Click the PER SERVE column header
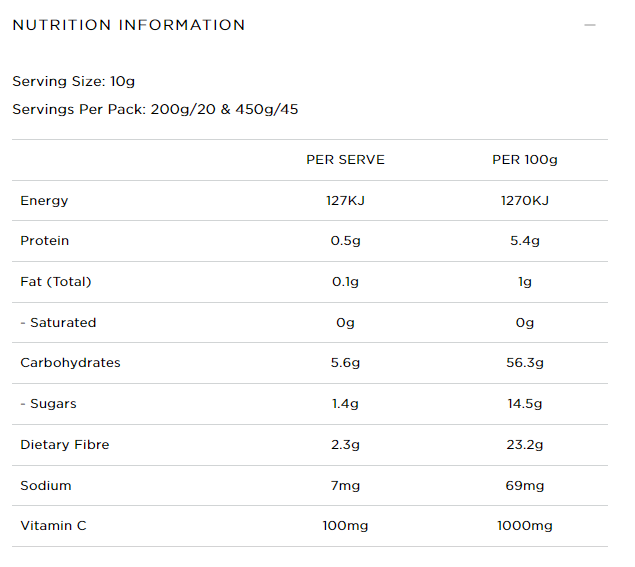Viewport: 635px width, 567px height. [345, 160]
